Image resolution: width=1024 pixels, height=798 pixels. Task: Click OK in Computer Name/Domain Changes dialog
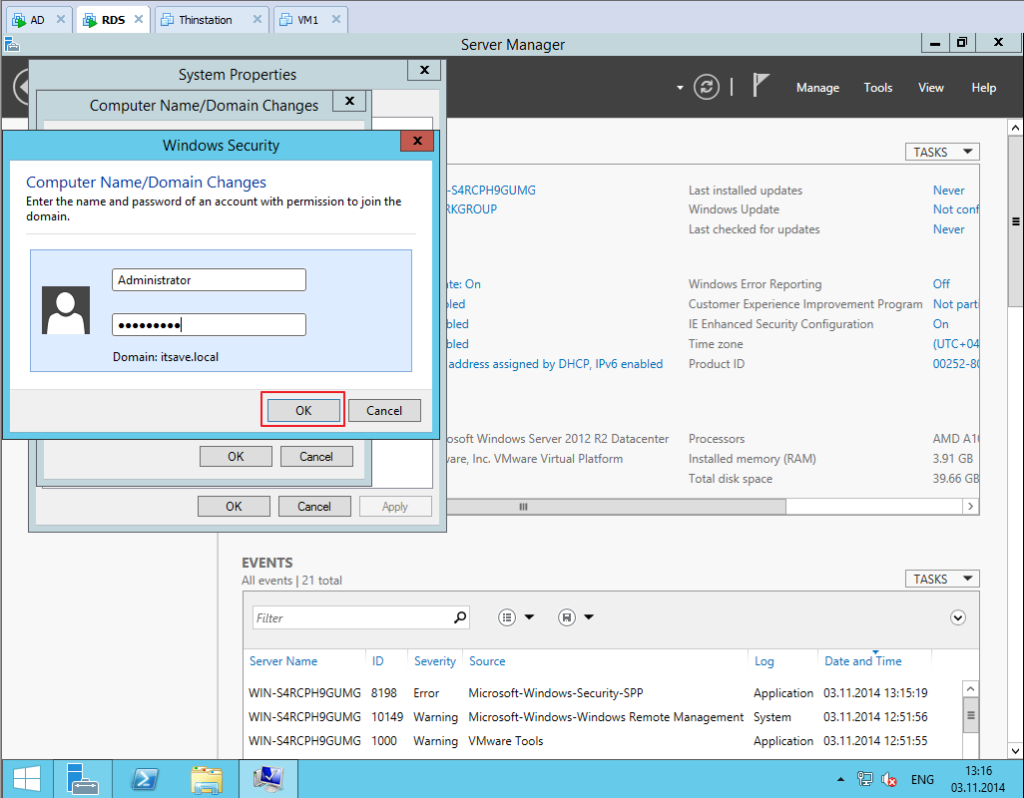(x=236, y=456)
